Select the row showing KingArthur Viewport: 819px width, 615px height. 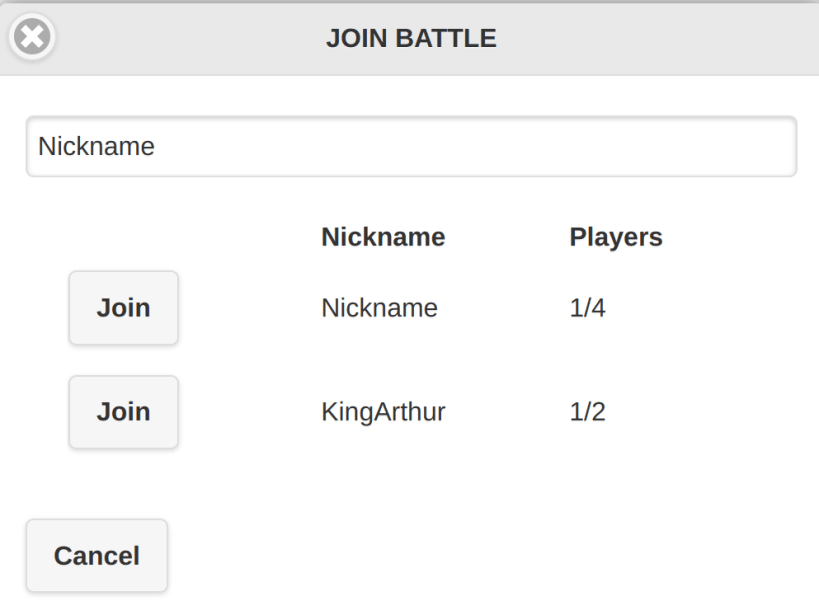(383, 412)
